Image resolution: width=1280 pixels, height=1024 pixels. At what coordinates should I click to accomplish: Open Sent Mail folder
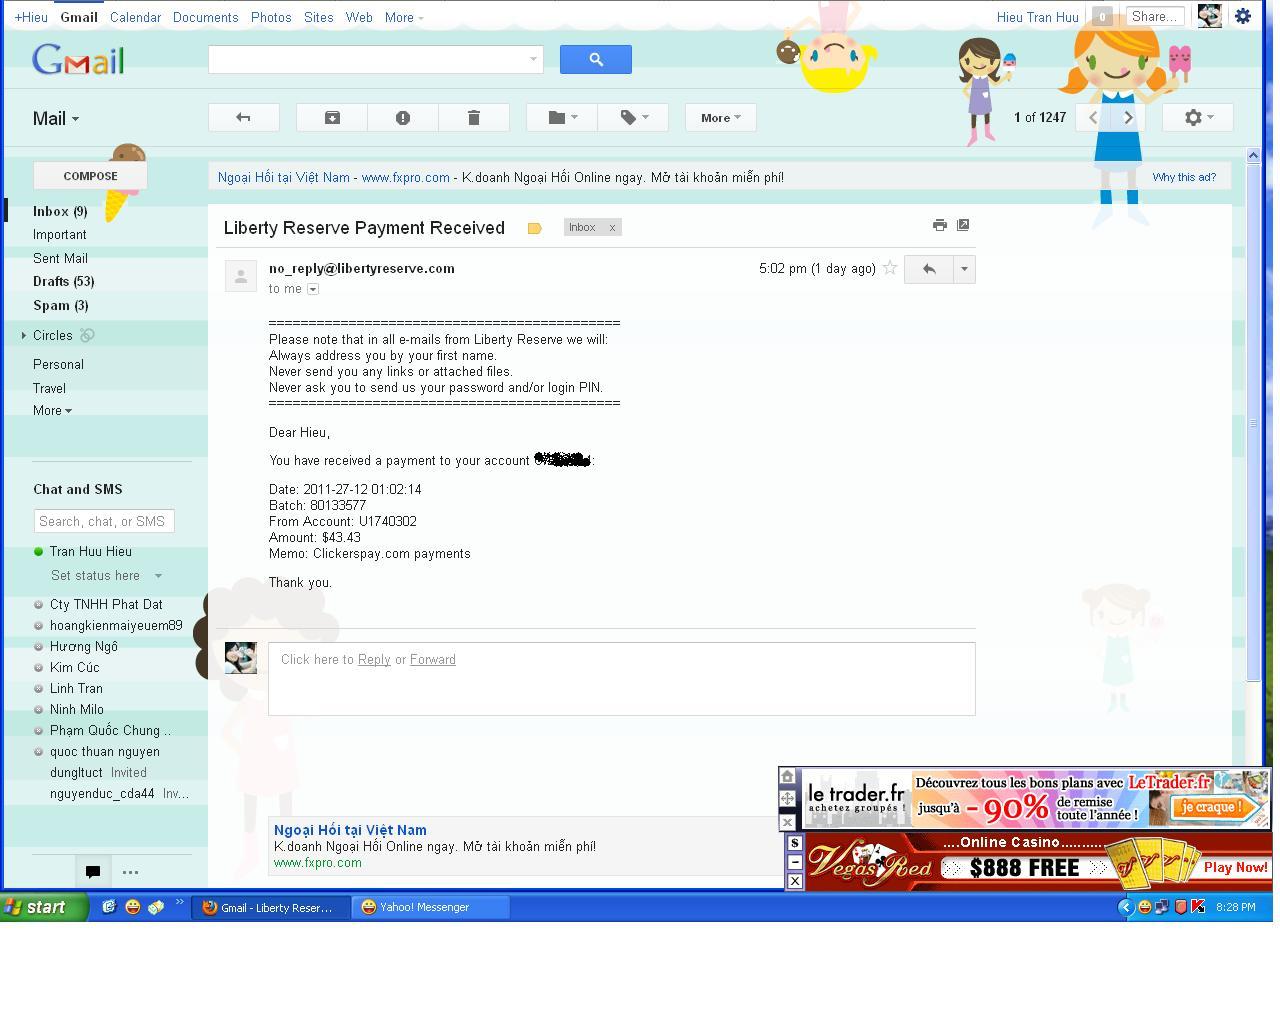[x=60, y=258]
